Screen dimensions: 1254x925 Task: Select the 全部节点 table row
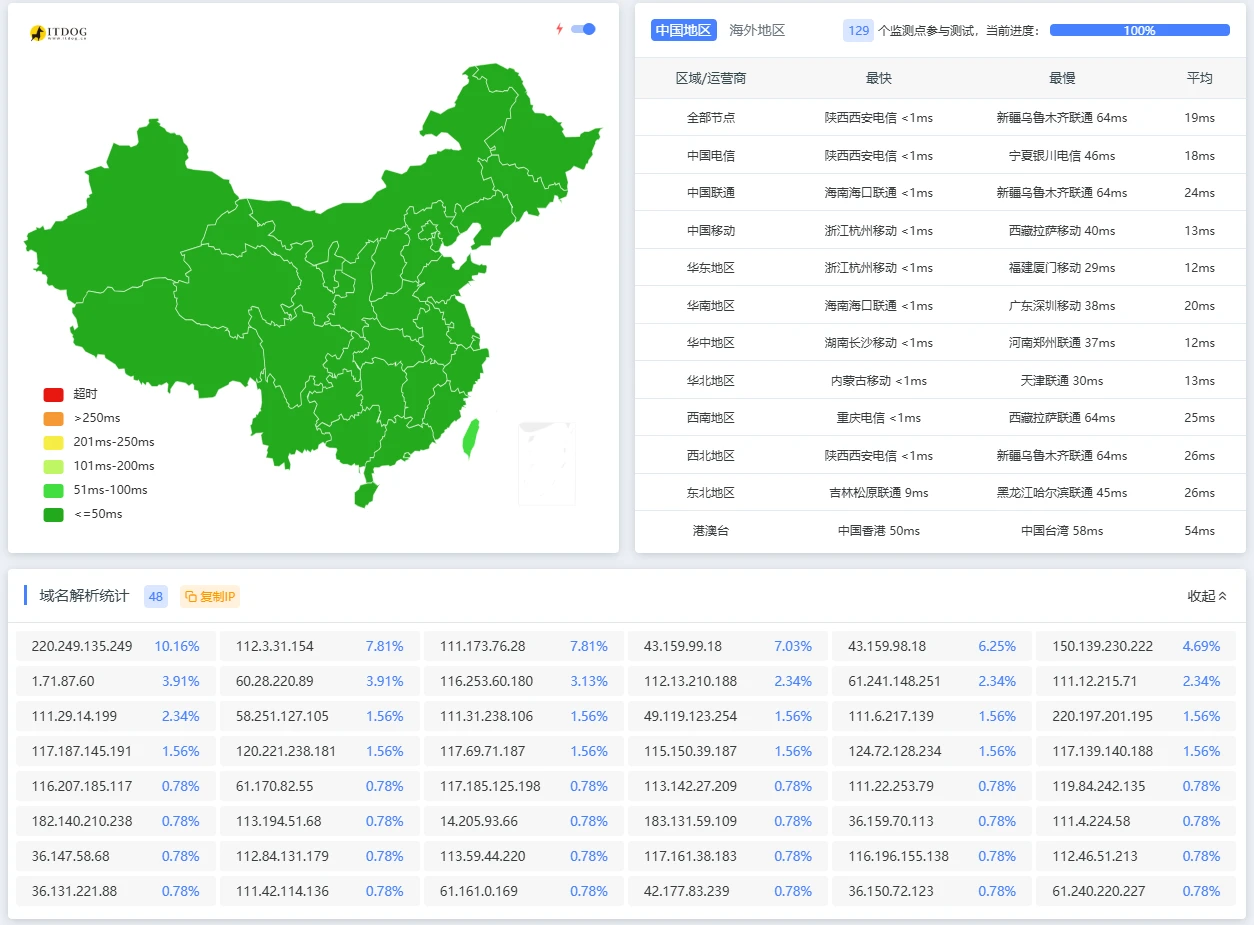pyautogui.click(x=940, y=117)
